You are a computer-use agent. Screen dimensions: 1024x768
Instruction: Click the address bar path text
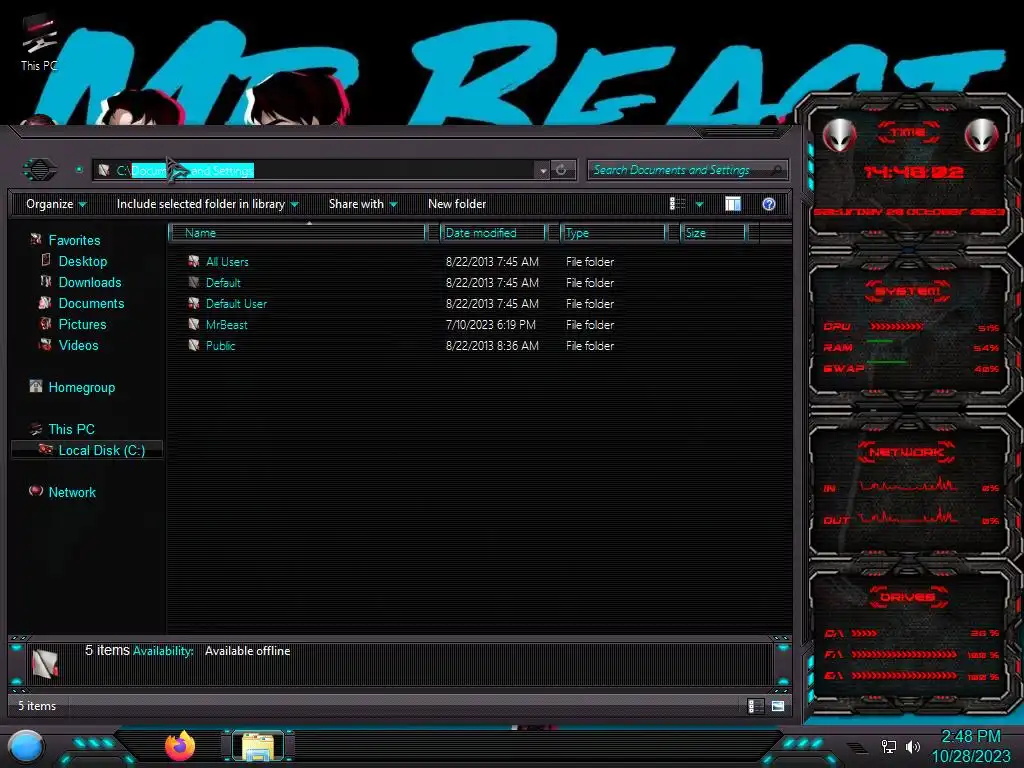(185, 170)
